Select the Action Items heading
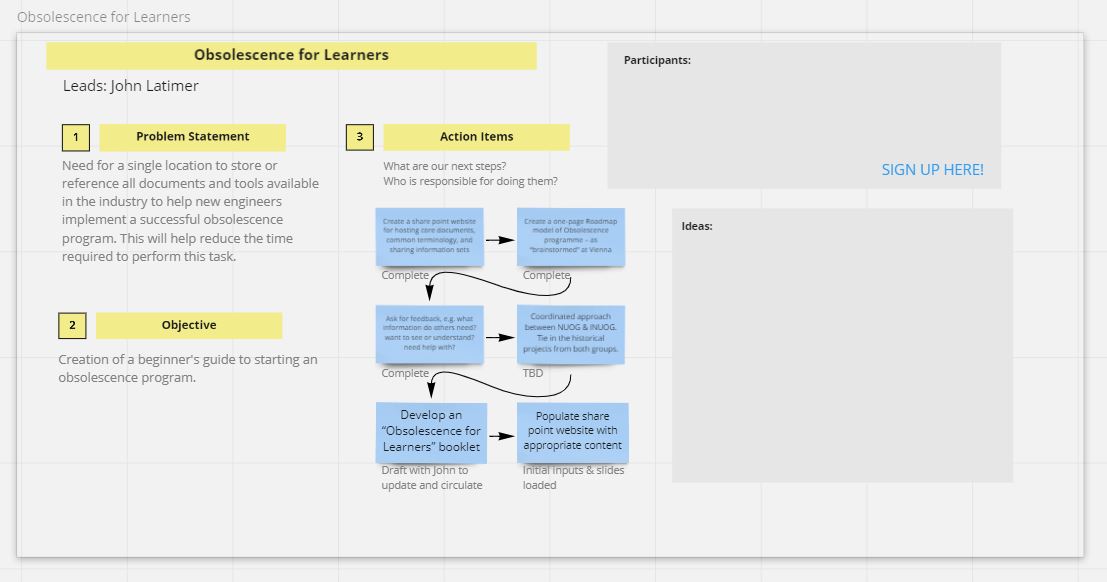 point(477,137)
